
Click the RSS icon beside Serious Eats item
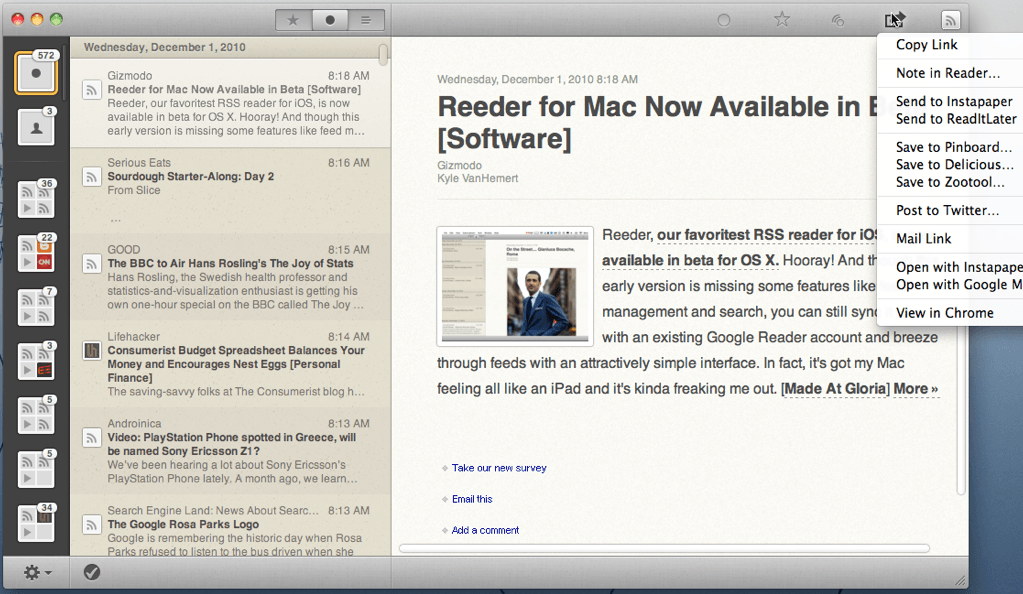click(92, 177)
